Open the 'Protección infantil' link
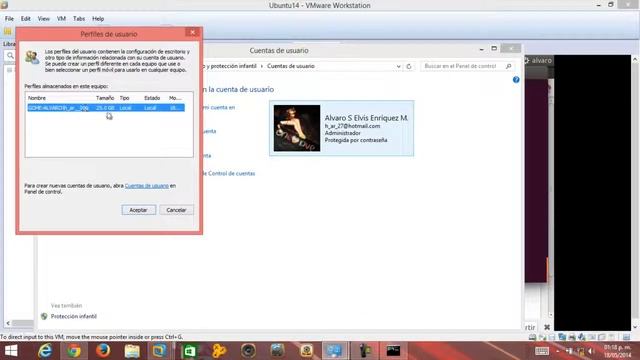The width and height of the screenshot is (640, 360). [x=73, y=316]
